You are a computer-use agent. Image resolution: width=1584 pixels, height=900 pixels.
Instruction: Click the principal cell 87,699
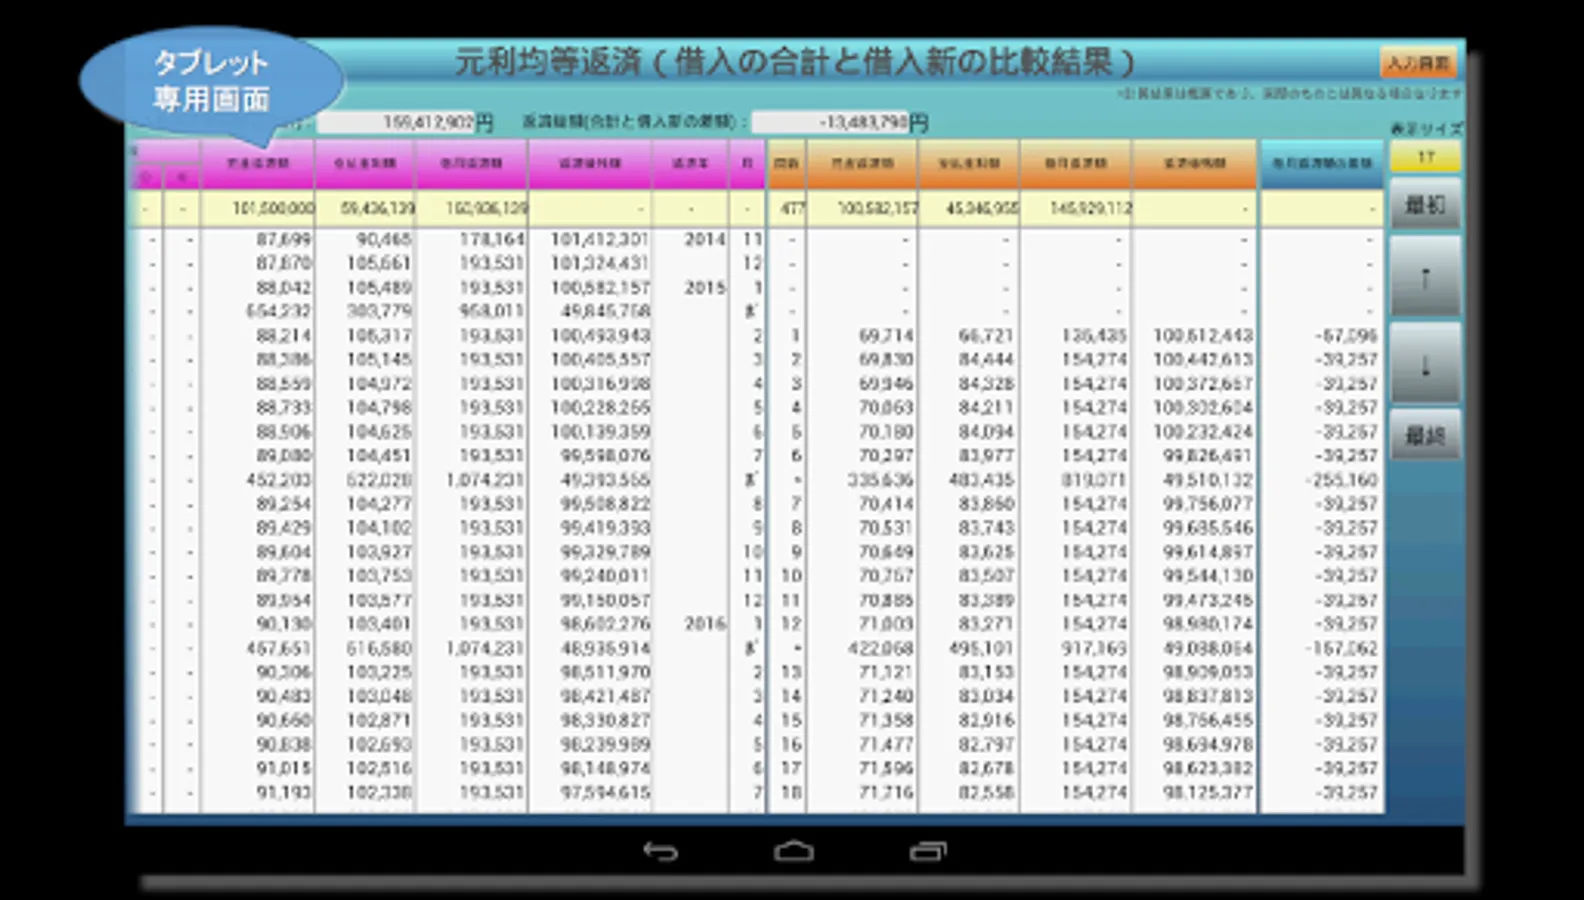283,240
